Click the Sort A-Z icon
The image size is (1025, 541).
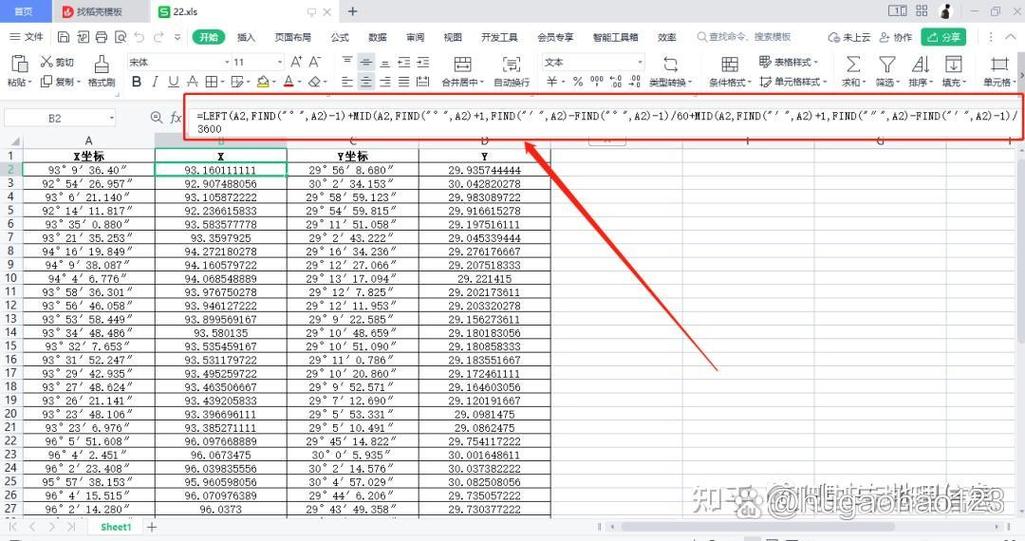click(x=920, y=64)
